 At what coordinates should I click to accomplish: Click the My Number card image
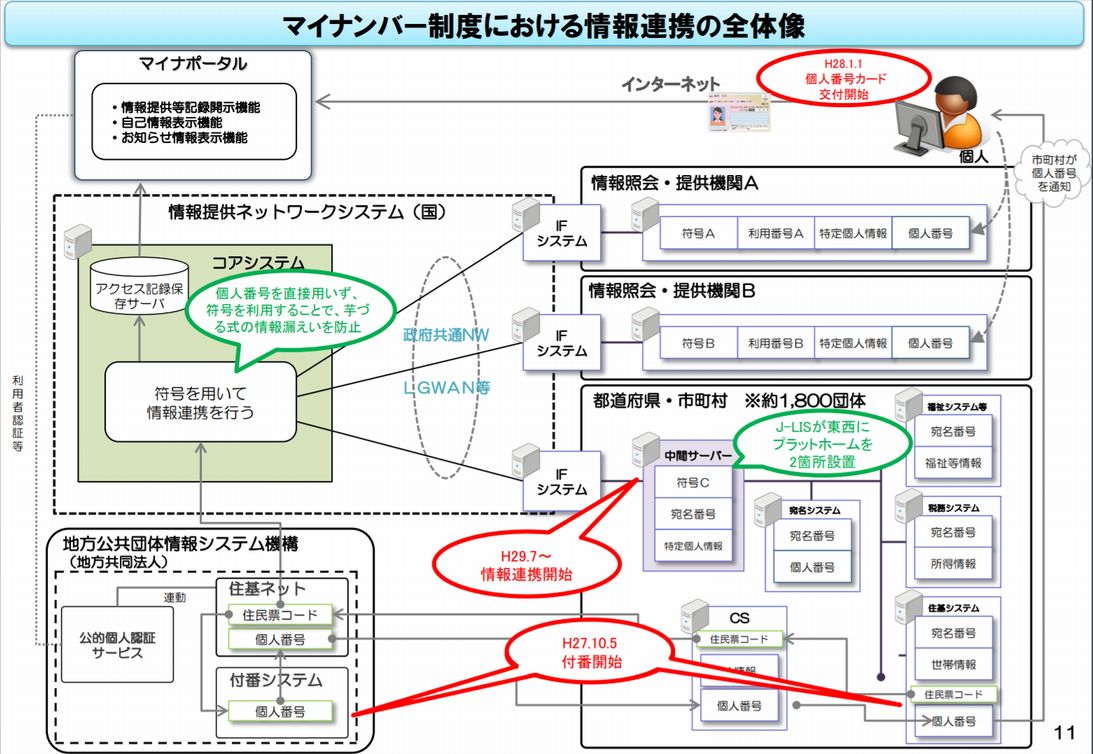738,113
